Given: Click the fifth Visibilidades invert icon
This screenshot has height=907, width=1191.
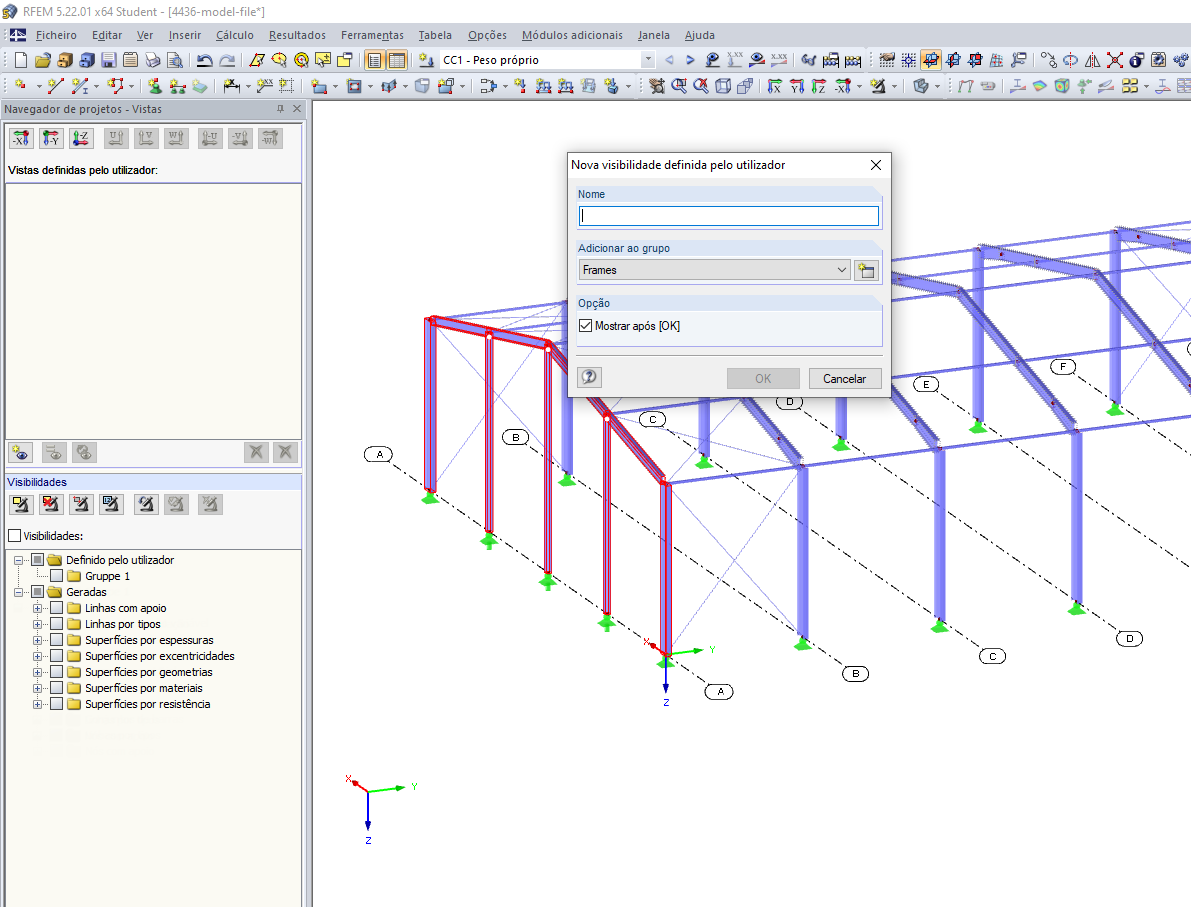Looking at the screenshot, I should [146, 504].
